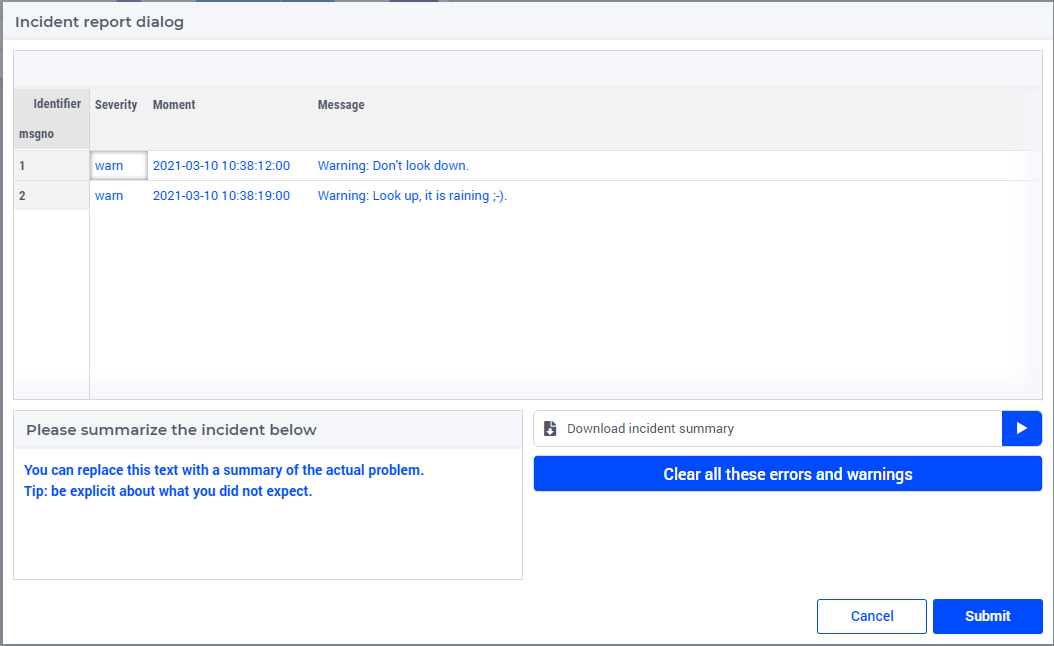Cancel the incident report dialog
This screenshot has height=646, width=1054.
click(x=872, y=616)
